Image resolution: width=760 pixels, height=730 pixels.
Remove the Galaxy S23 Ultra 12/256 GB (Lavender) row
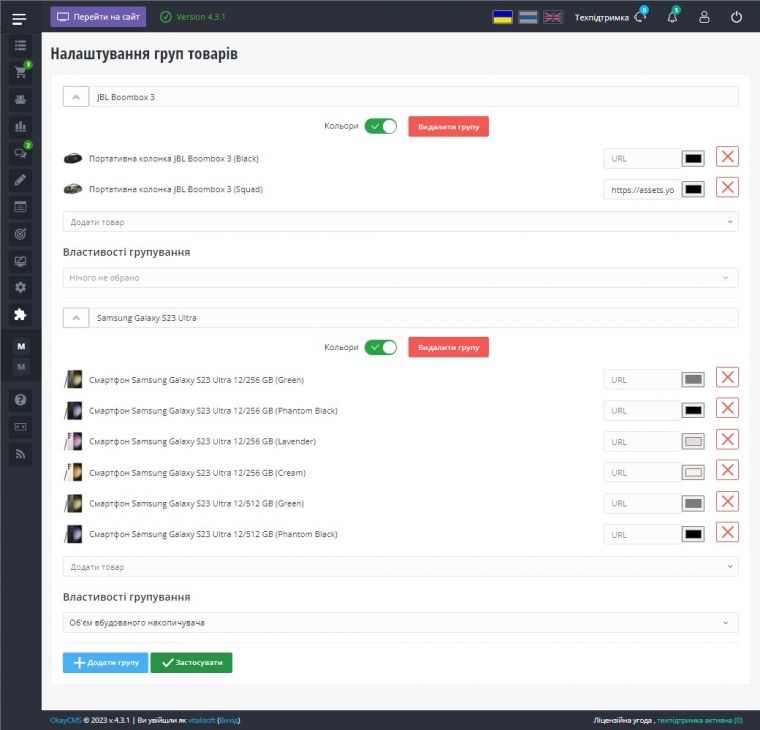coord(727,440)
